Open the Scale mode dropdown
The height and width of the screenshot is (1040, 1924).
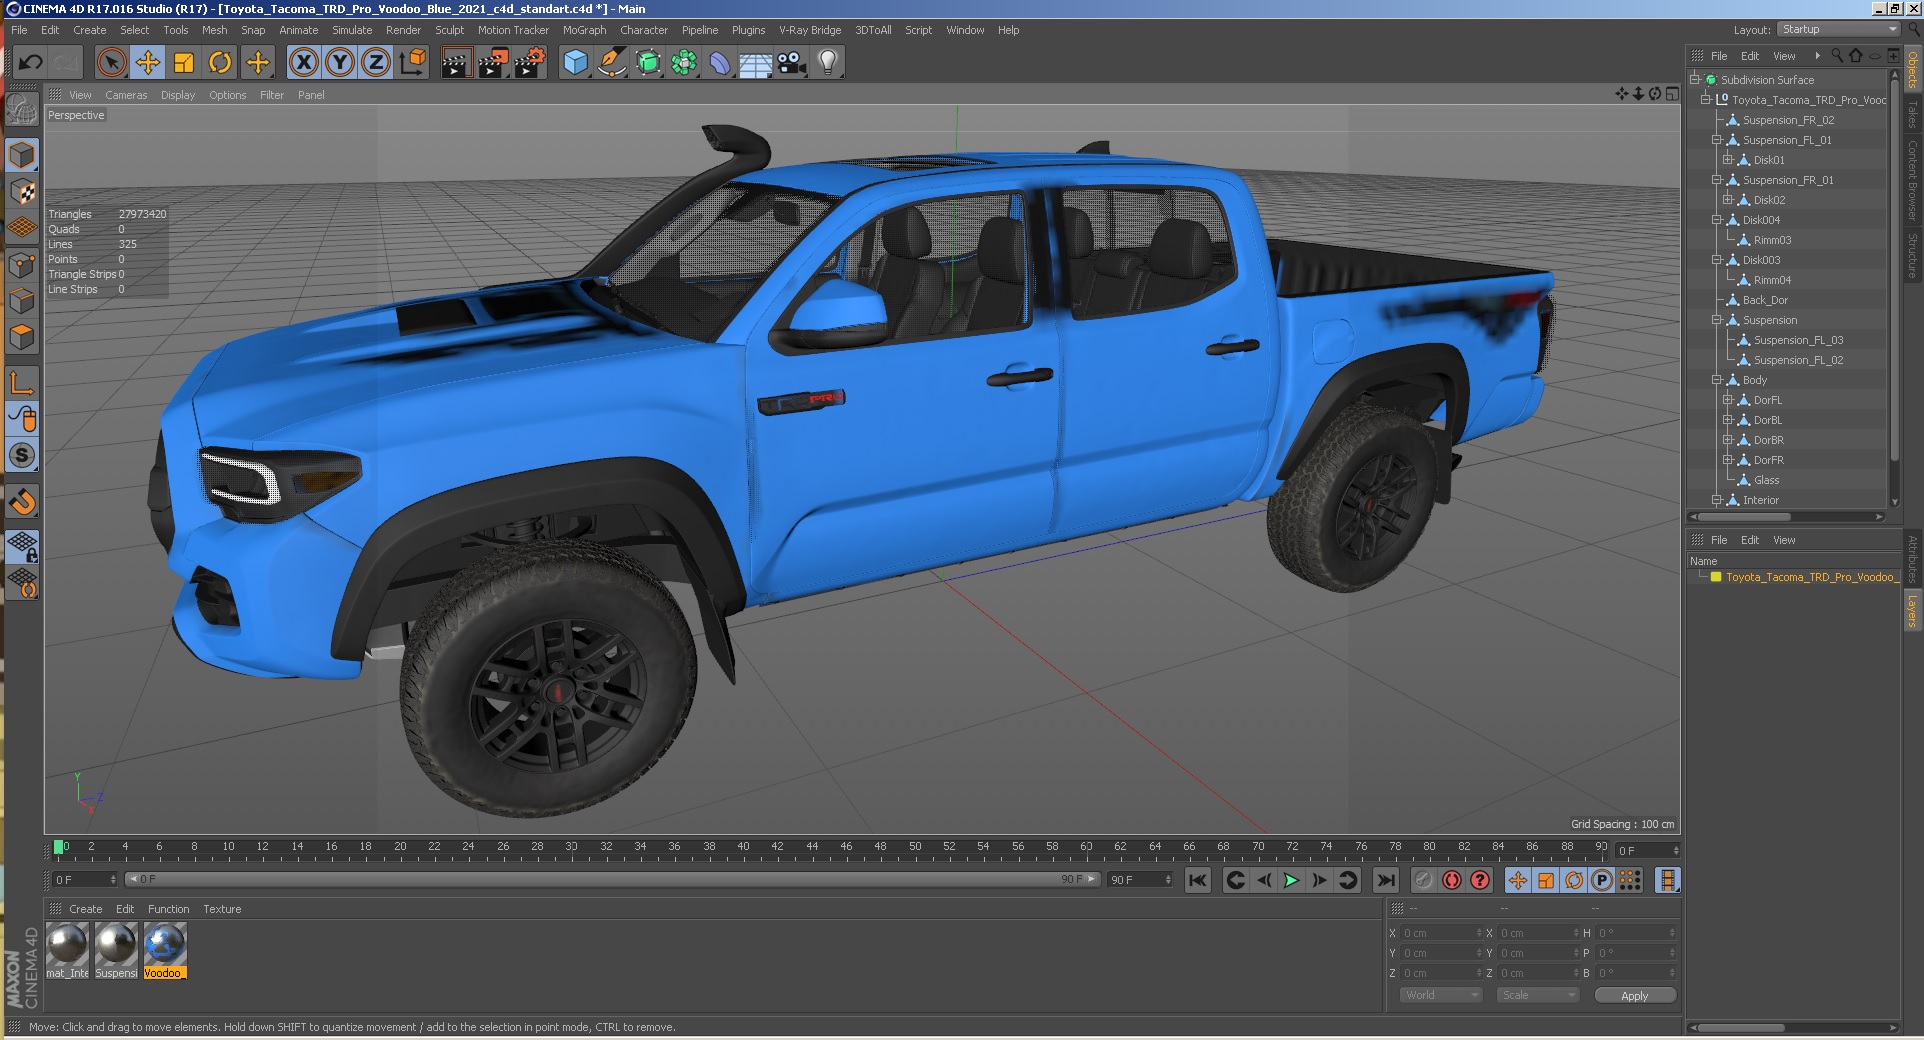[x=1538, y=995]
